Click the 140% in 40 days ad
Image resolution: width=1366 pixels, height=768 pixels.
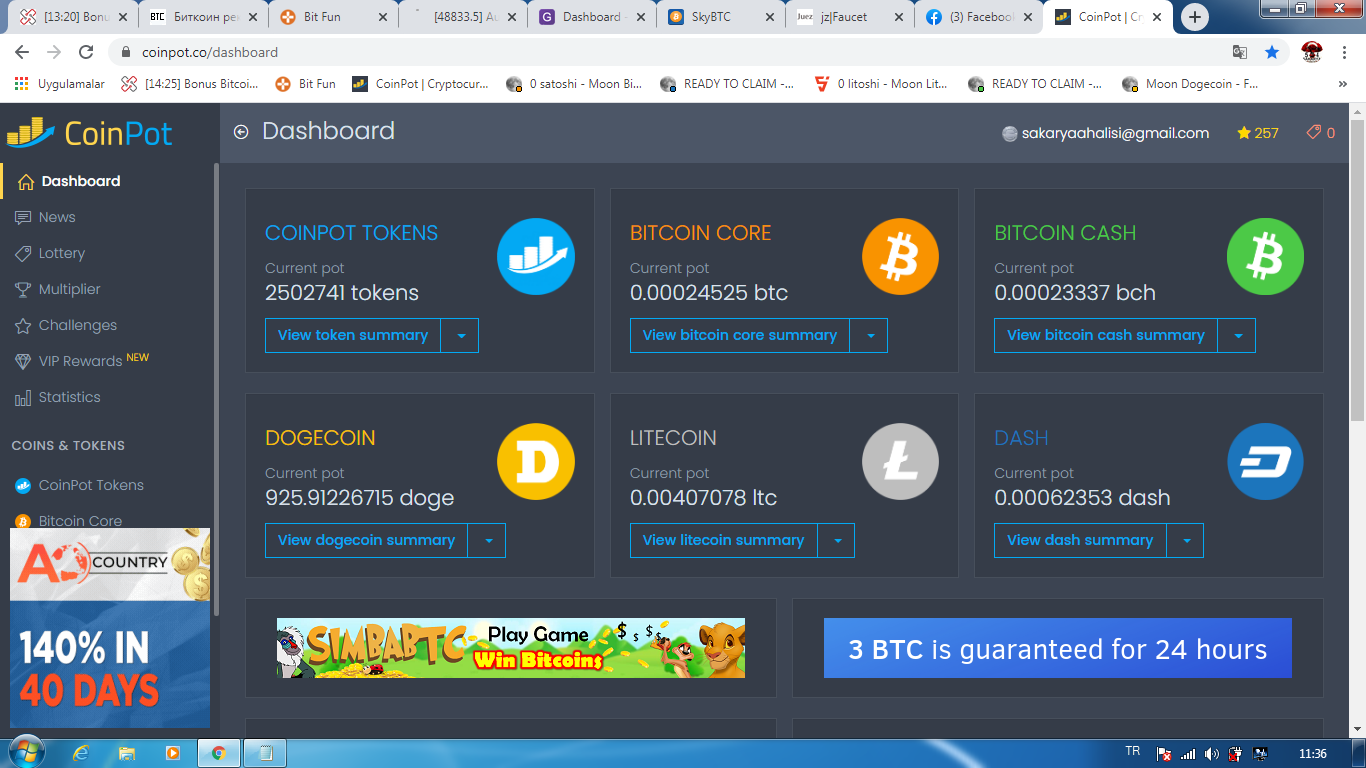(x=110, y=628)
